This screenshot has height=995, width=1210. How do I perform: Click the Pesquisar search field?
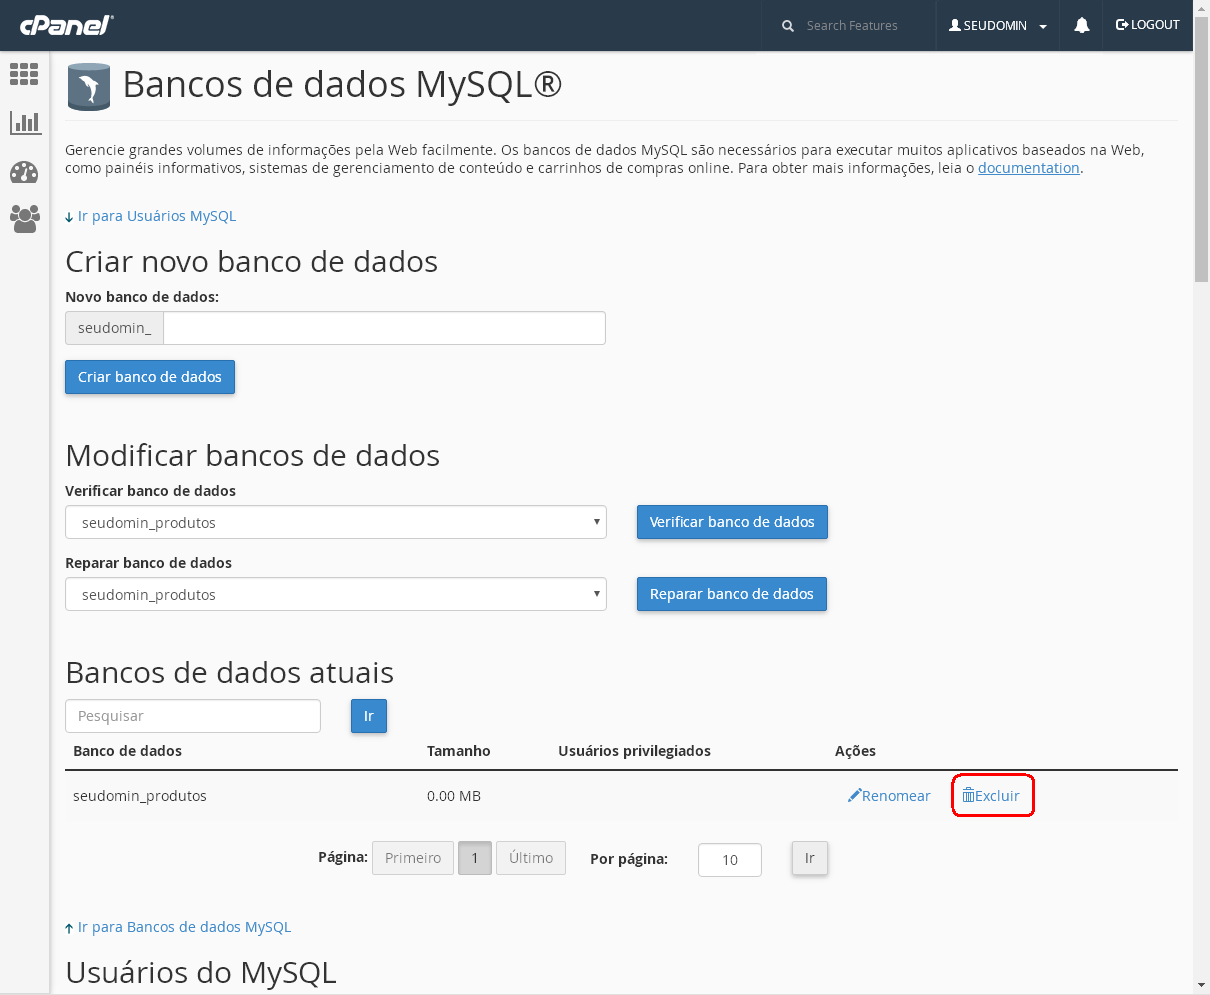click(x=193, y=716)
